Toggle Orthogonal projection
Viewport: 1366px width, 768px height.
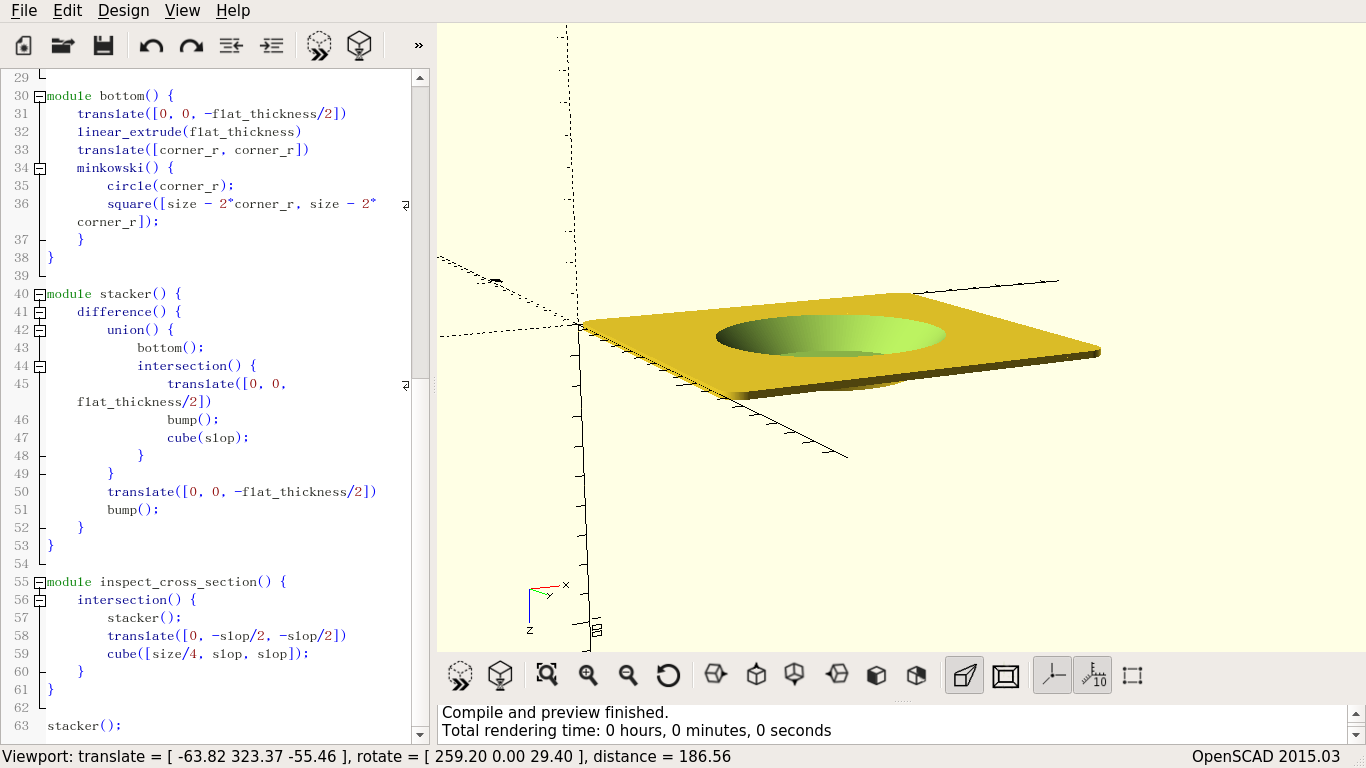coord(1005,676)
